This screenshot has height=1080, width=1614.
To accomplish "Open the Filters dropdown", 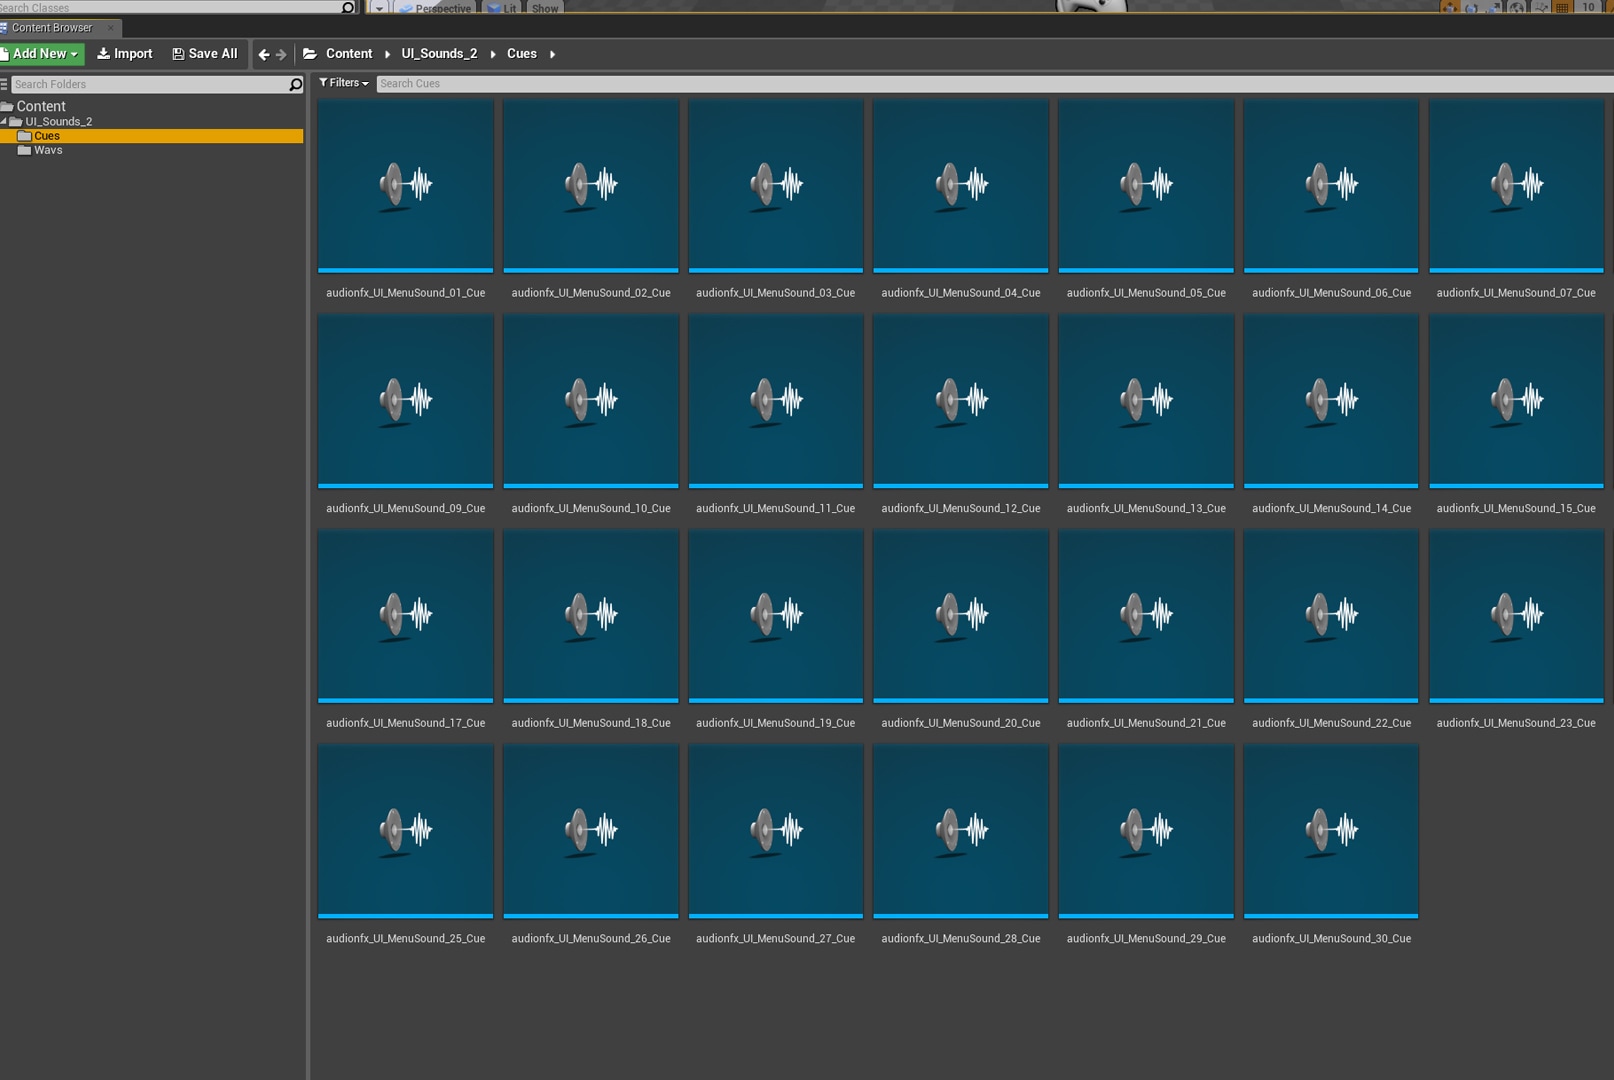I will coord(342,83).
